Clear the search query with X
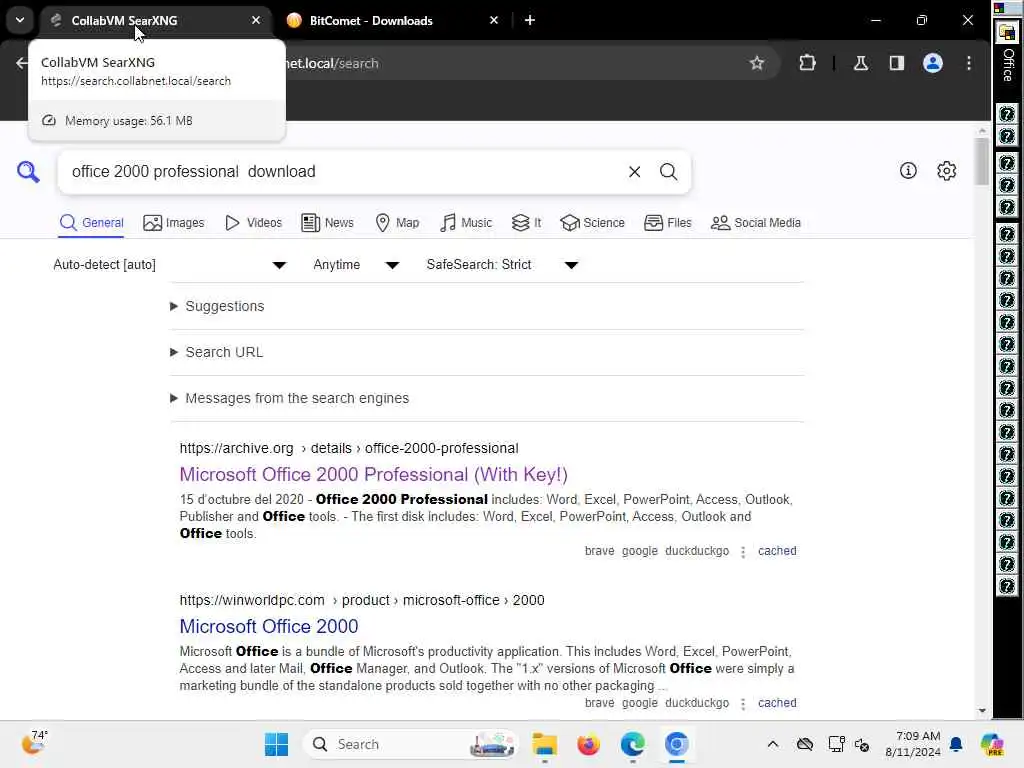Screen dimensions: 1024x768 pos(634,172)
